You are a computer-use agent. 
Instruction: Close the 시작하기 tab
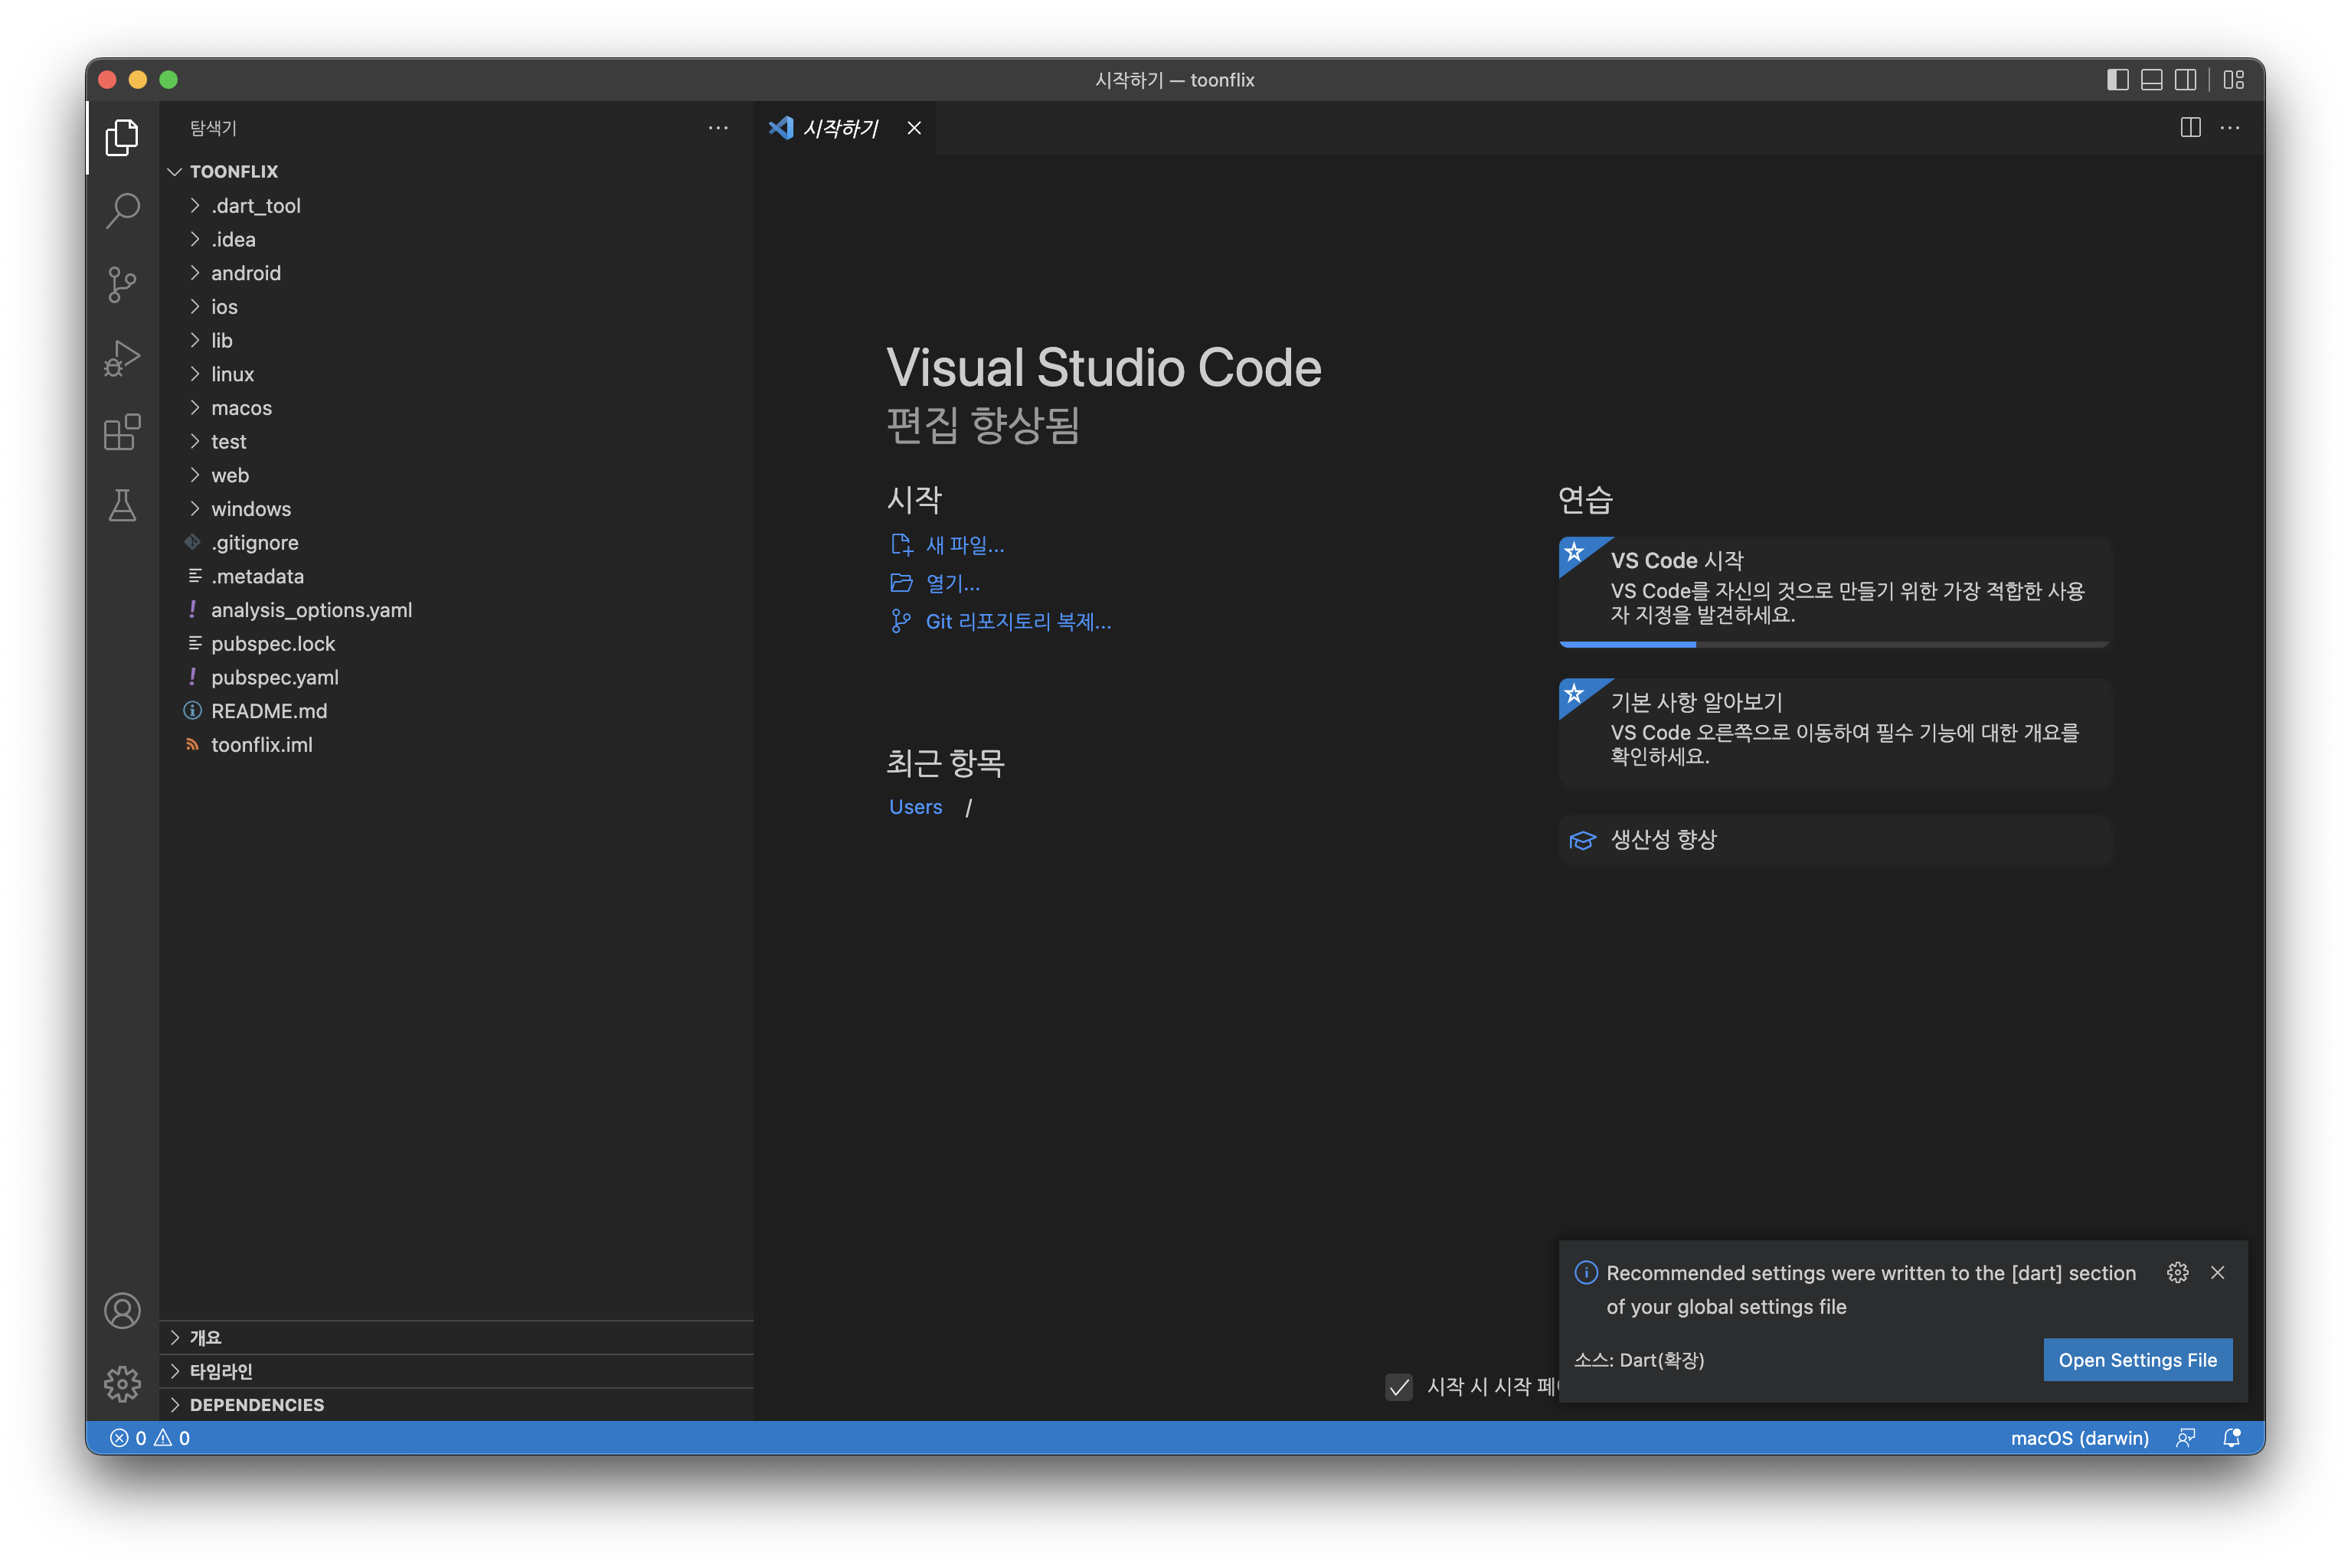click(914, 127)
